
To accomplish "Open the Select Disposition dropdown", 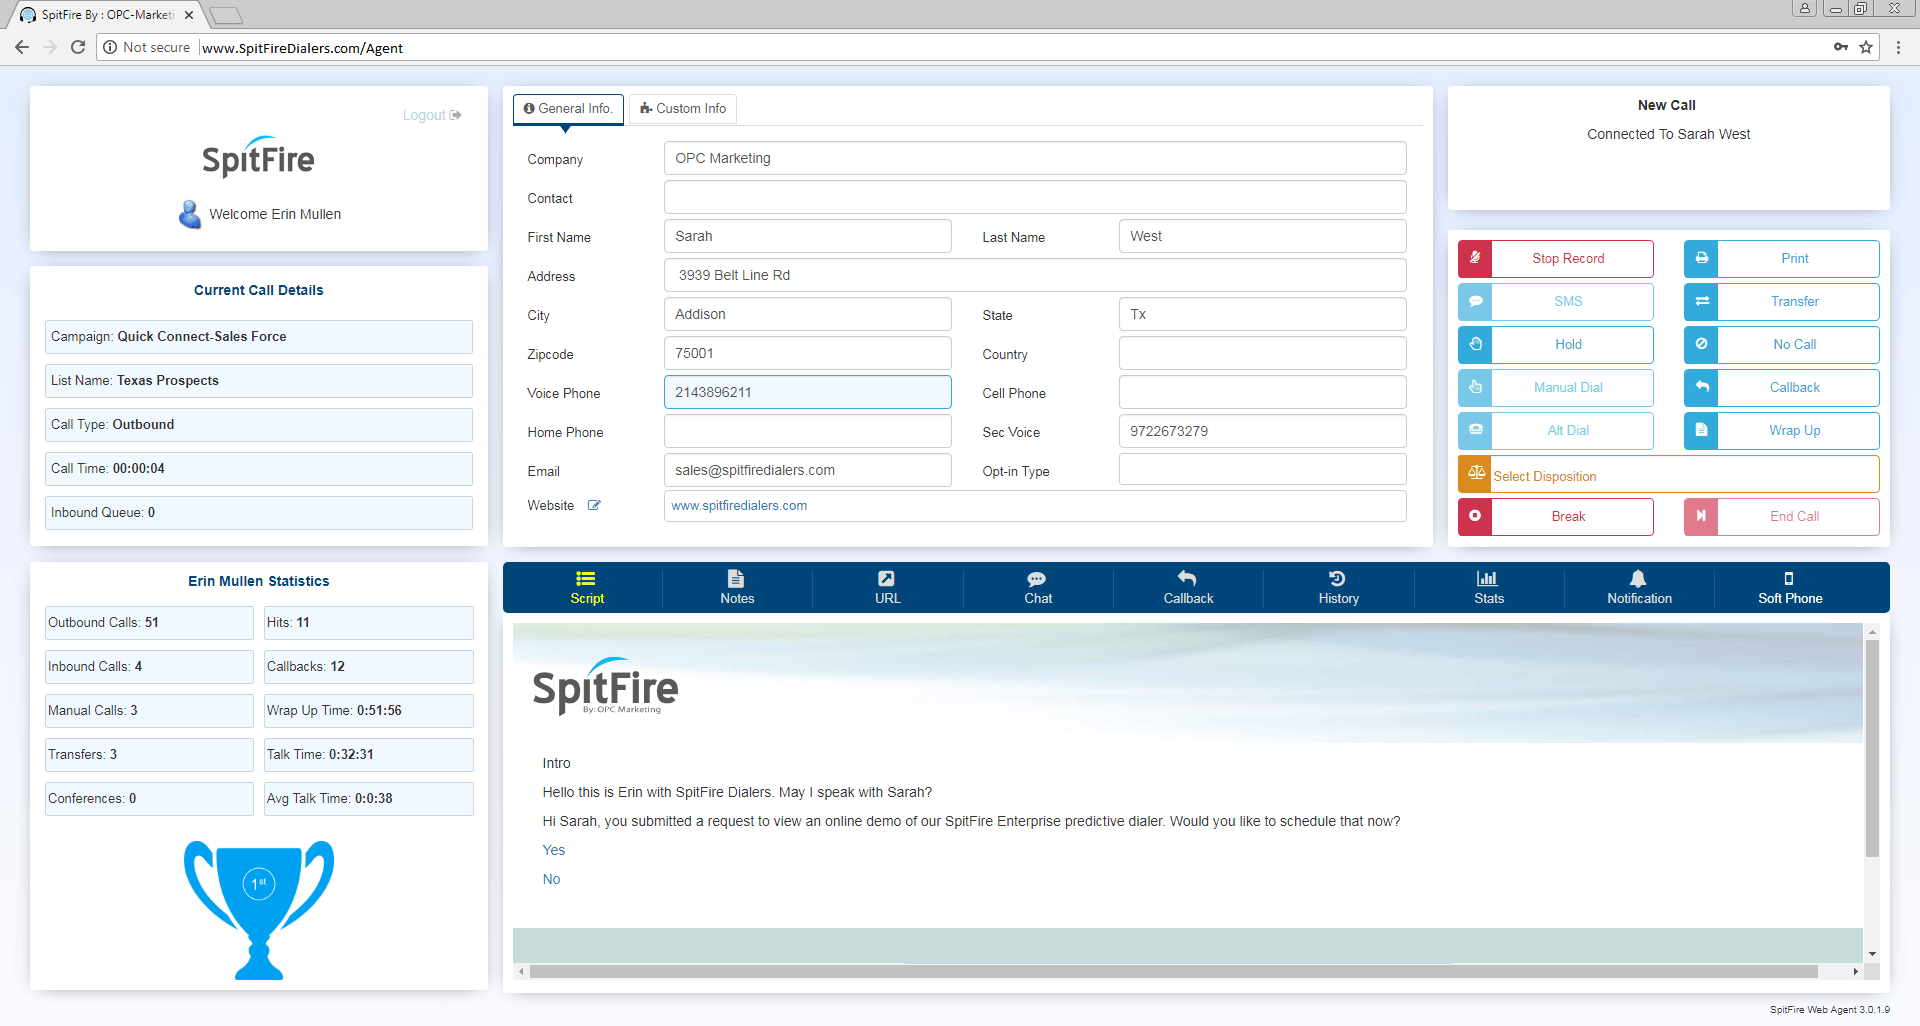I will point(1668,474).
